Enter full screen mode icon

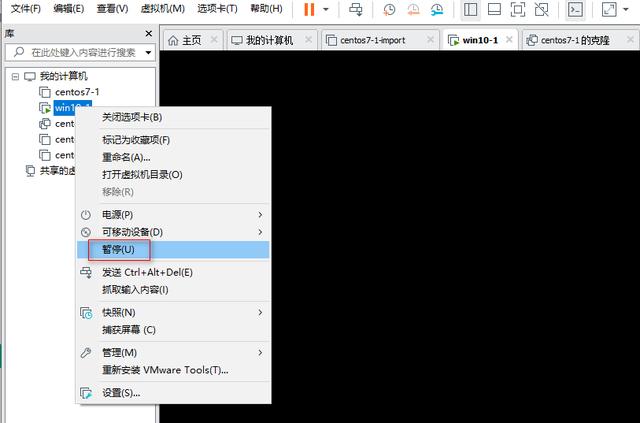pos(518,9)
